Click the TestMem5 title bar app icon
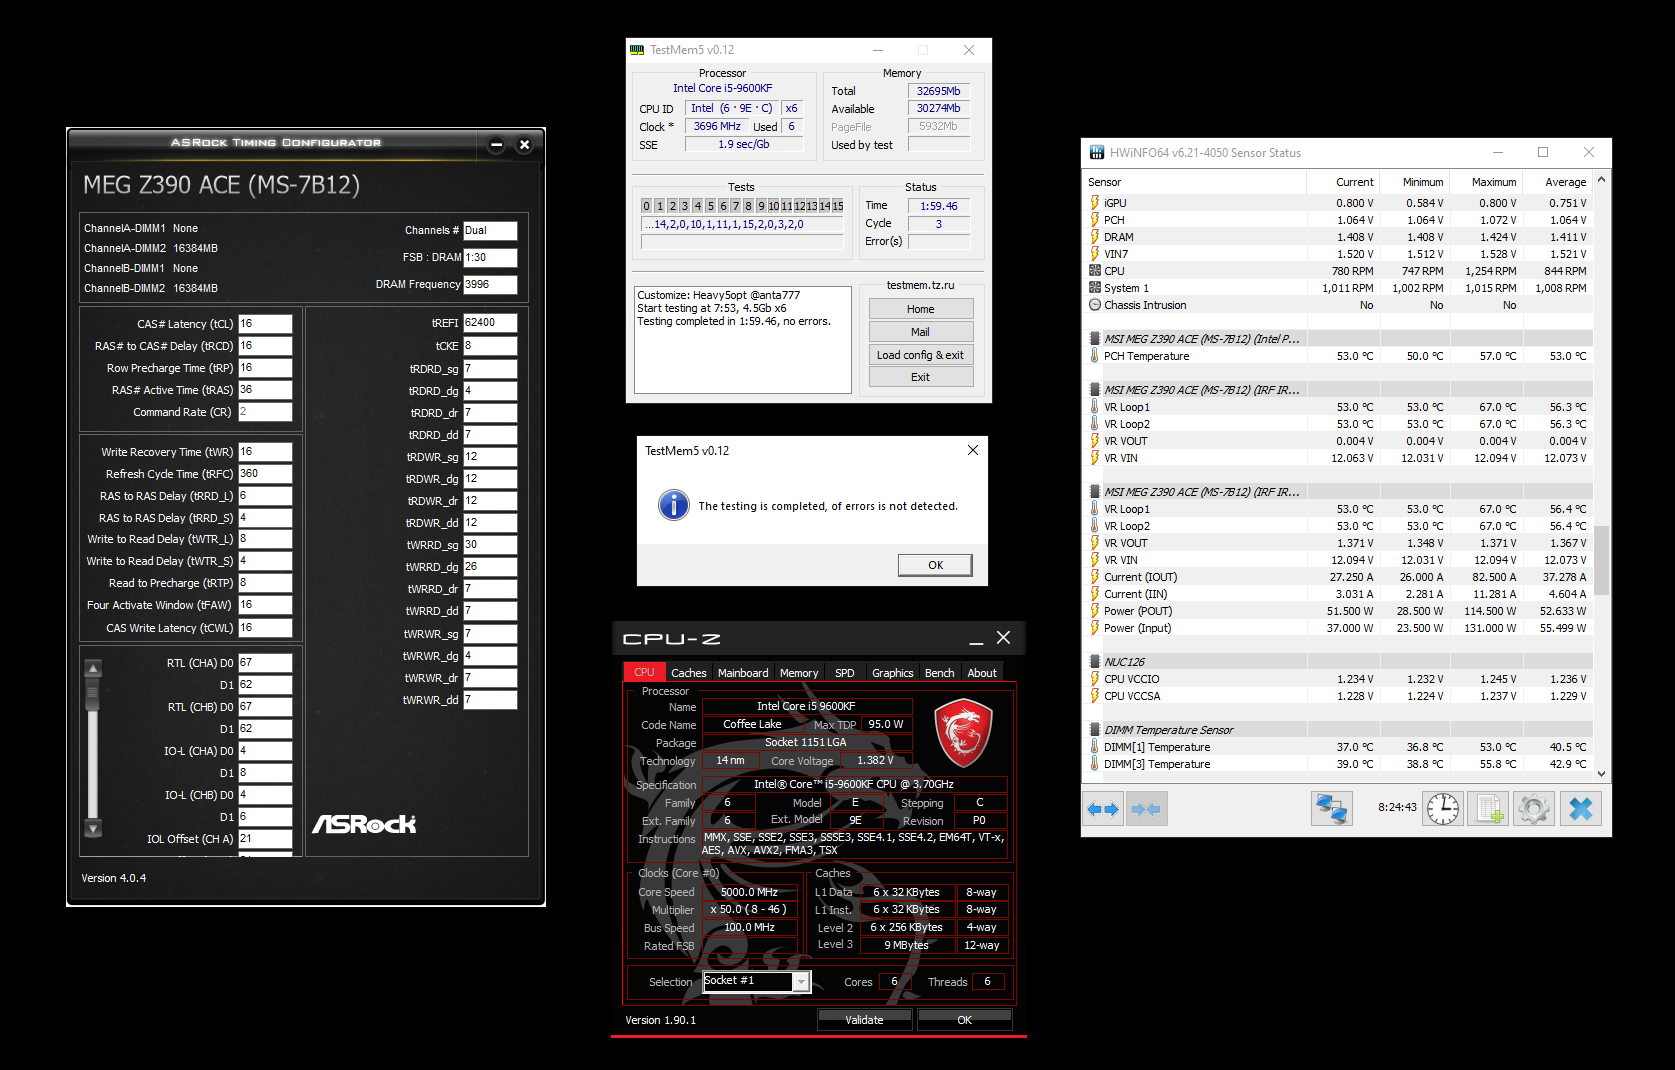The height and width of the screenshot is (1070, 1675). (637, 50)
